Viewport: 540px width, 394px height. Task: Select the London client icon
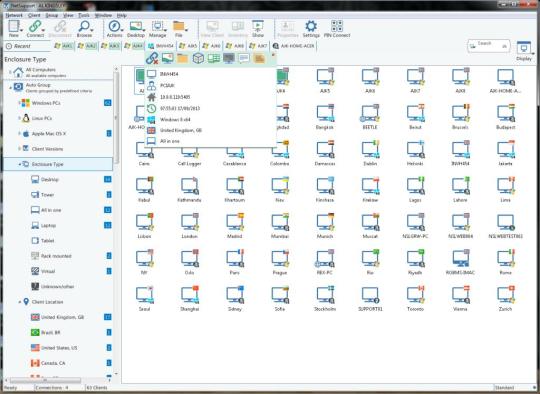pyautogui.click(x=189, y=222)
